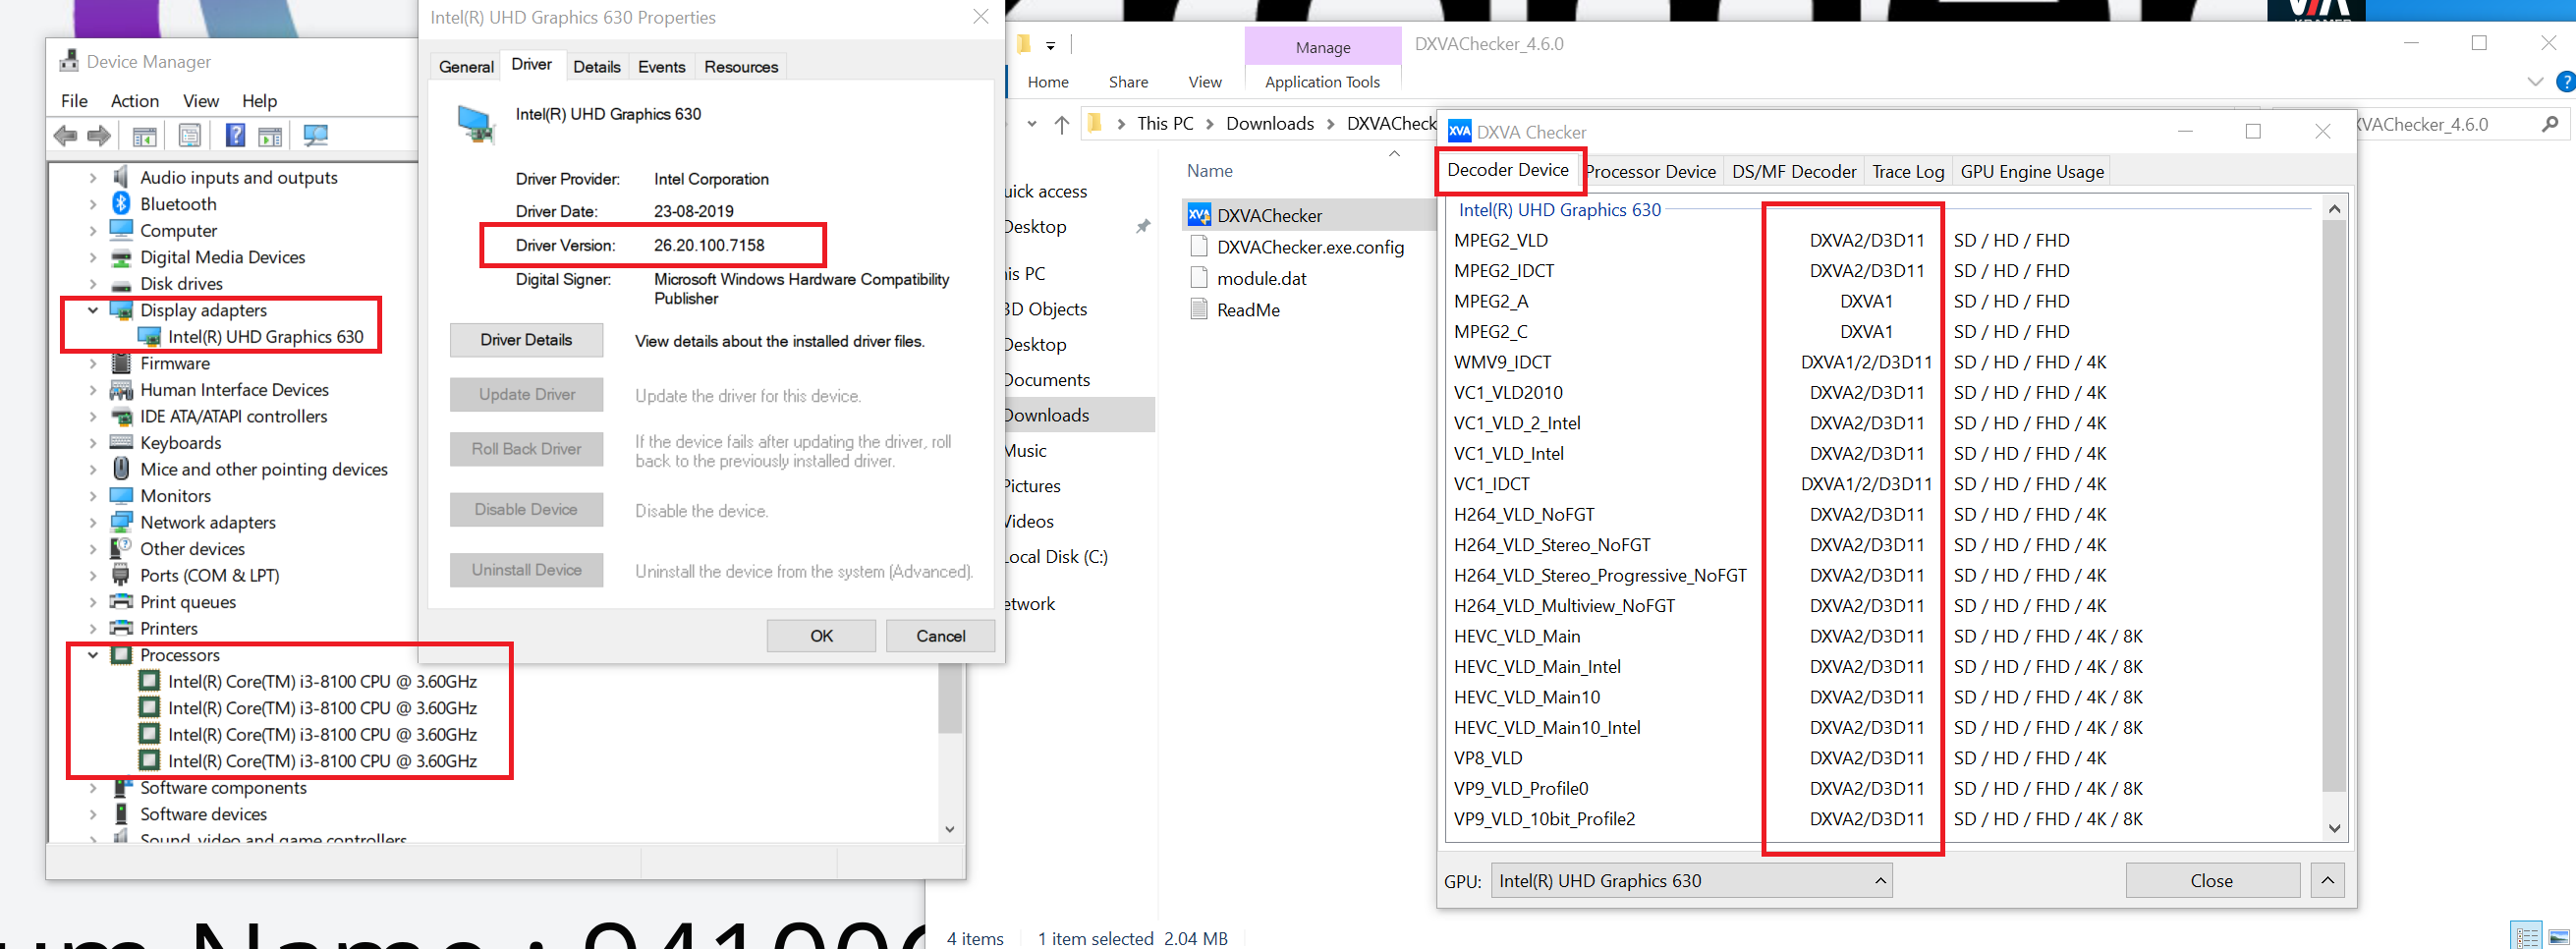Screen dimensions: 2576x949
Task: Click the Update Driver button
Action: [x=526, y=395]
